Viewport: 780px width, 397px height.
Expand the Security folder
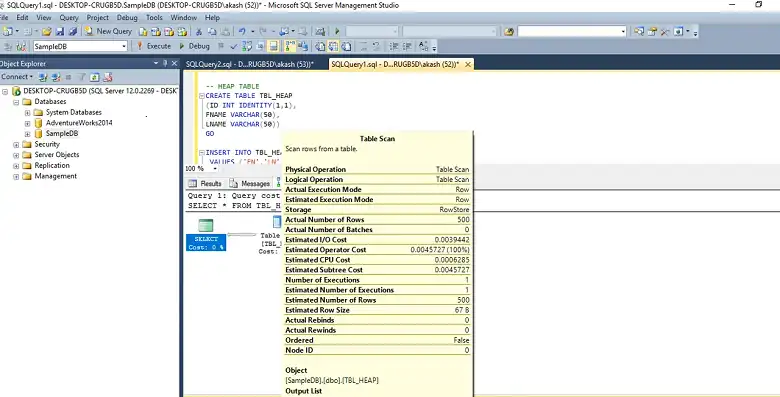[x=16, y=145]
